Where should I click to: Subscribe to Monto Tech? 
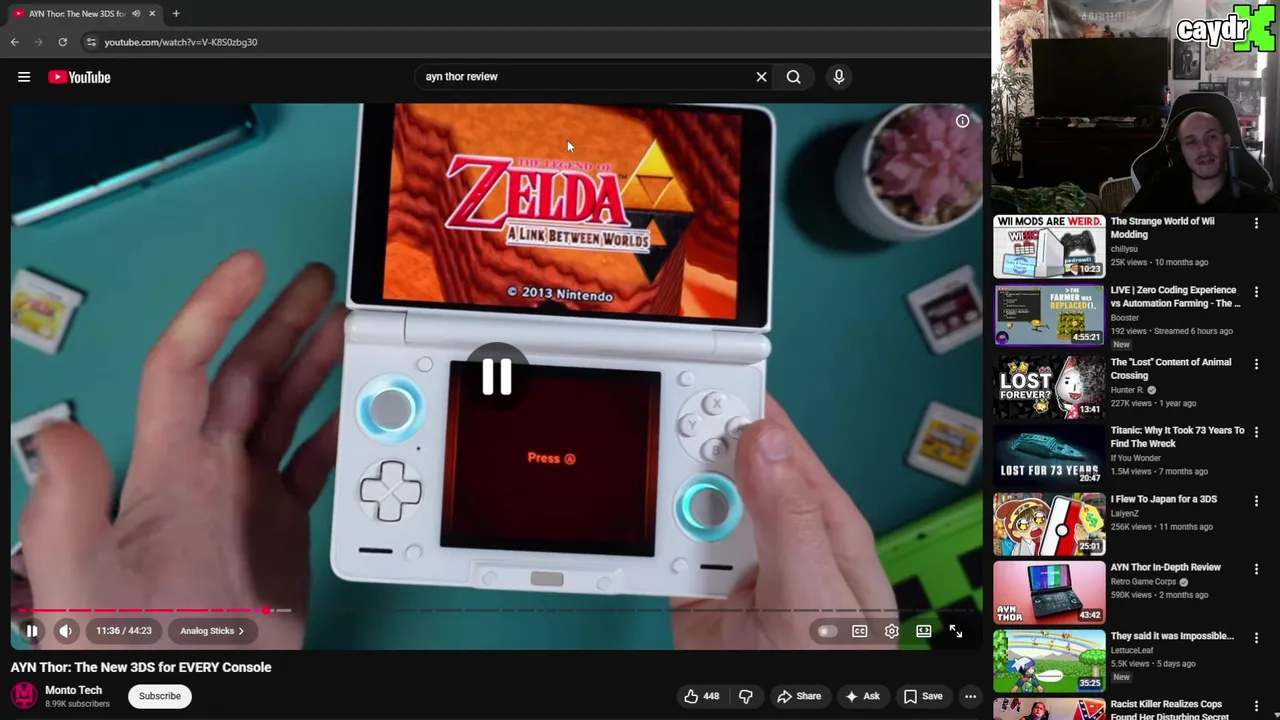click(160, 696)
